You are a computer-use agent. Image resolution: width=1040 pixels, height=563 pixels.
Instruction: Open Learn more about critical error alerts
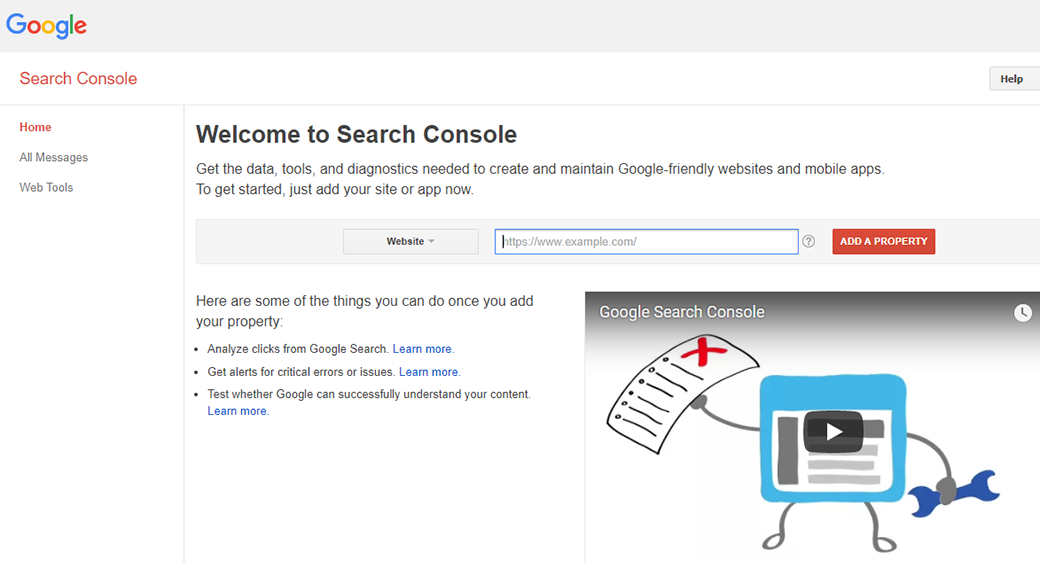point(428,372)
